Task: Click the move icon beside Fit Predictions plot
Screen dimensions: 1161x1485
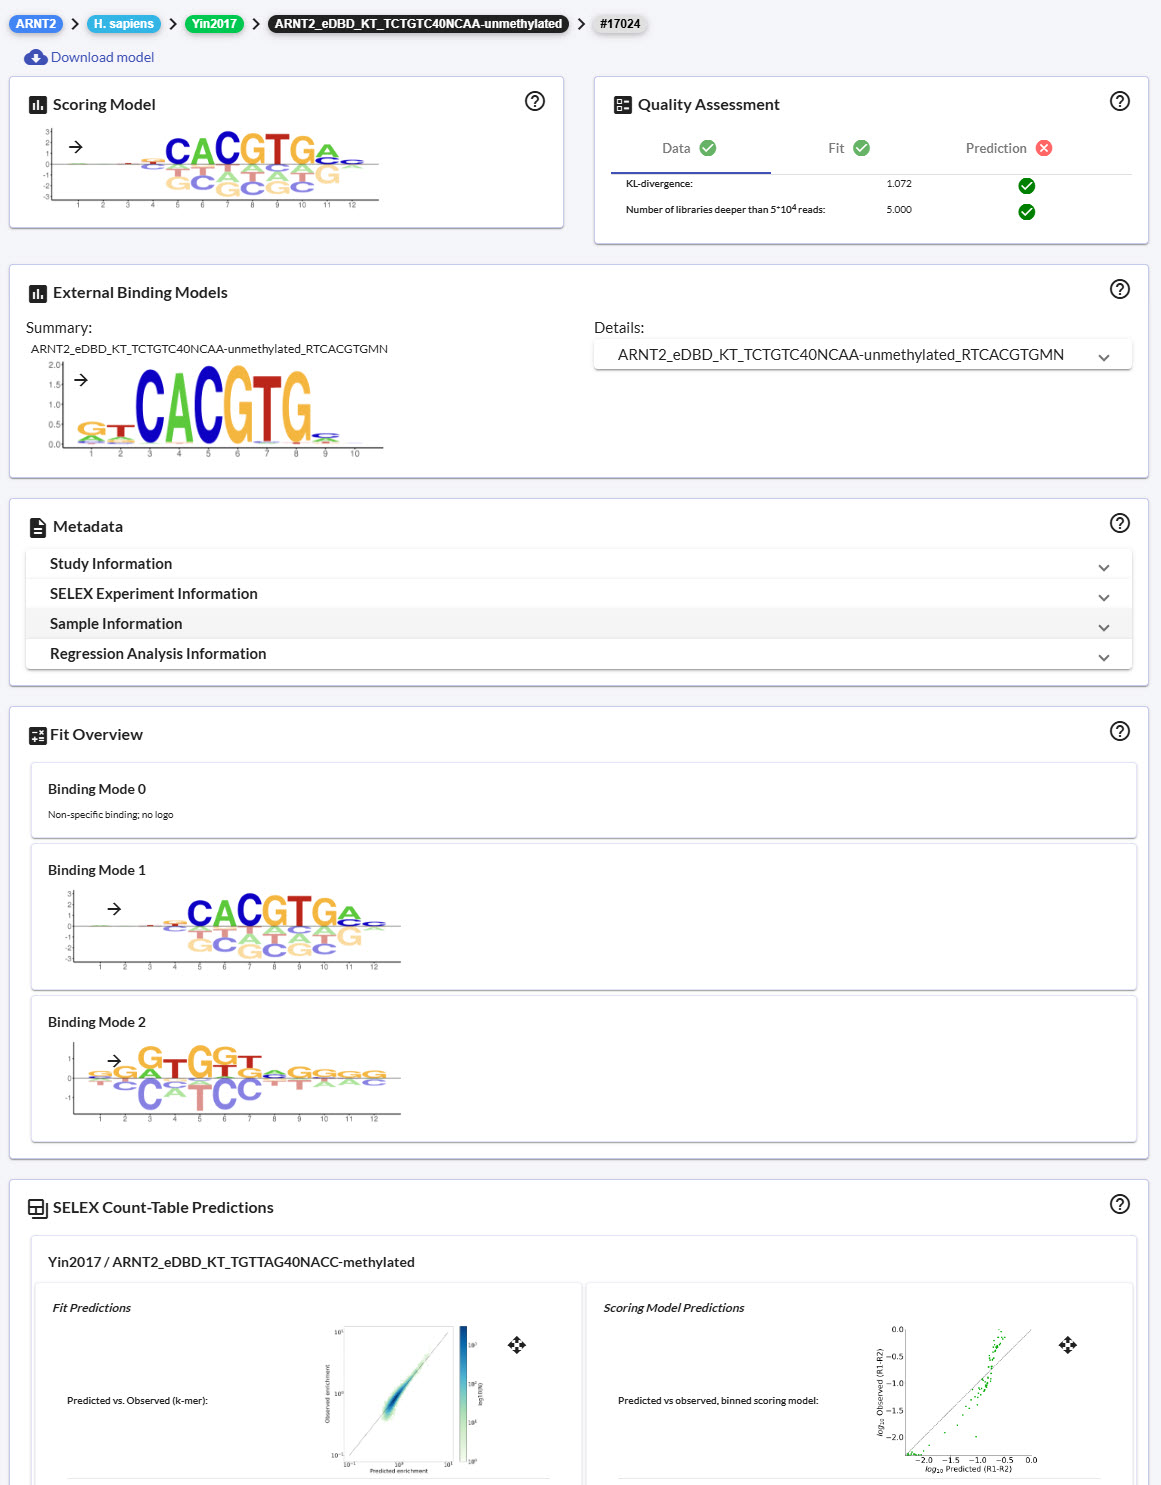Action: click(x=517, y=1345)
